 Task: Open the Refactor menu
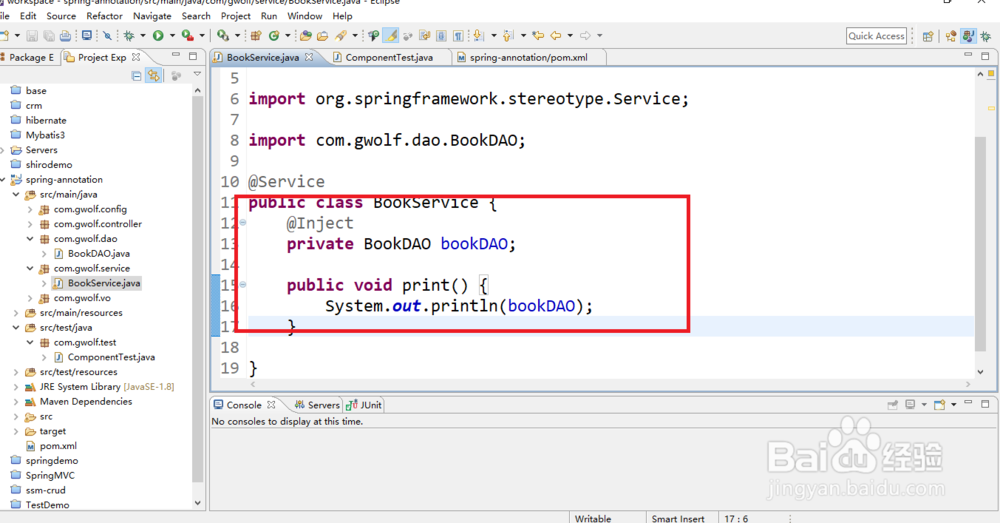pyautogui.click(x=104, y=16)
